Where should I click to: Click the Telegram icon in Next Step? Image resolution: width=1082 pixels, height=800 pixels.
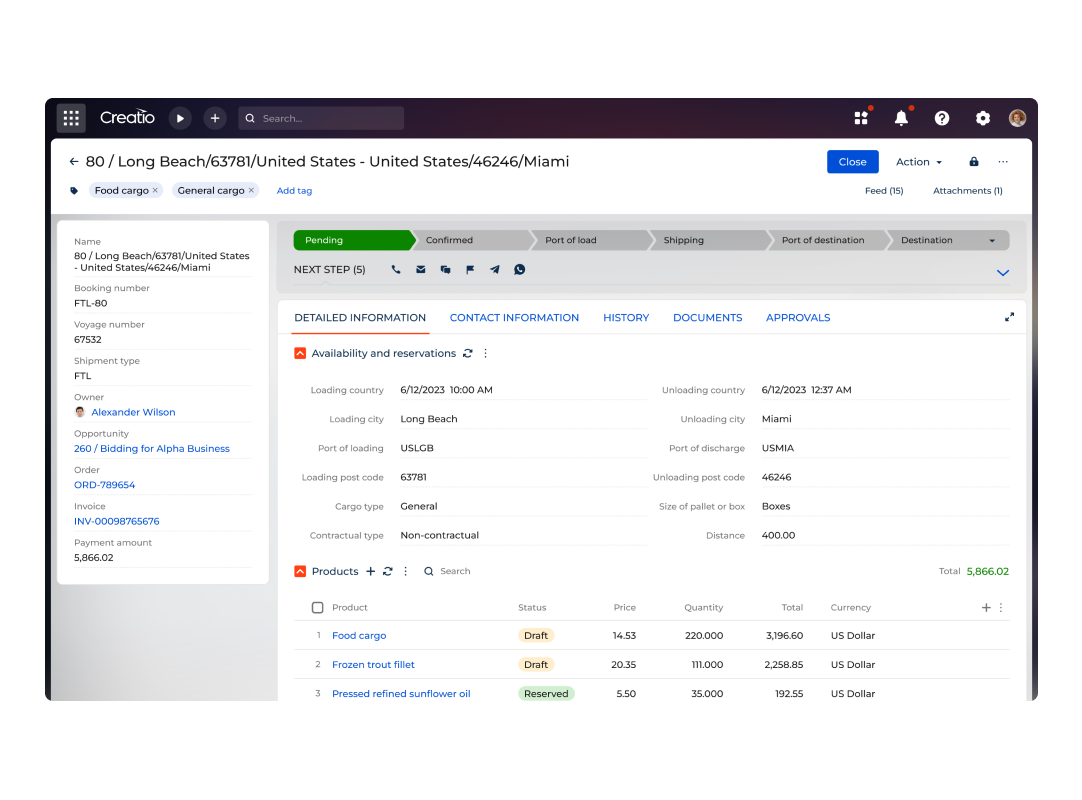coord(495,270)
